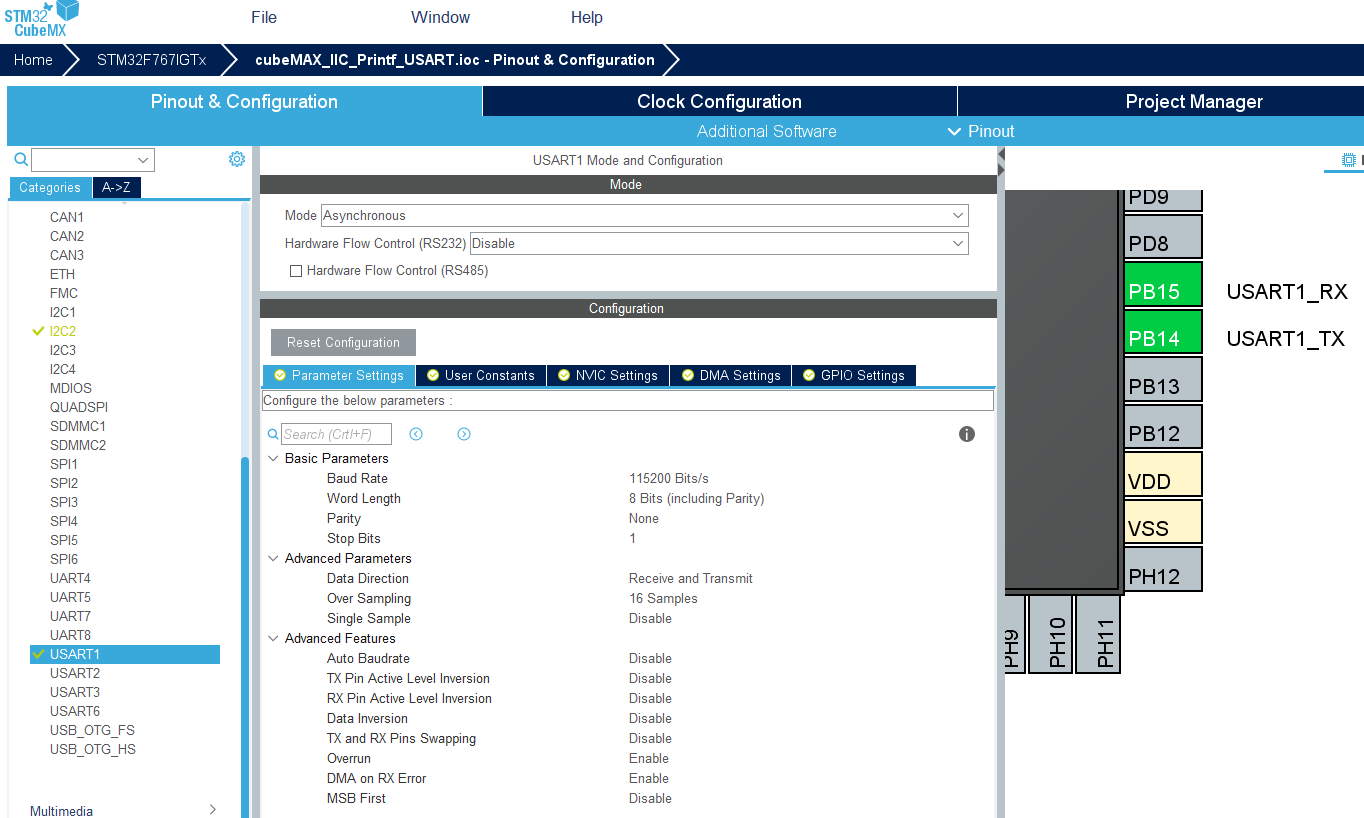Click the left panel vertical scrollbar
This screenshot has height=818, width=1364.
click(x=245, y=635)
